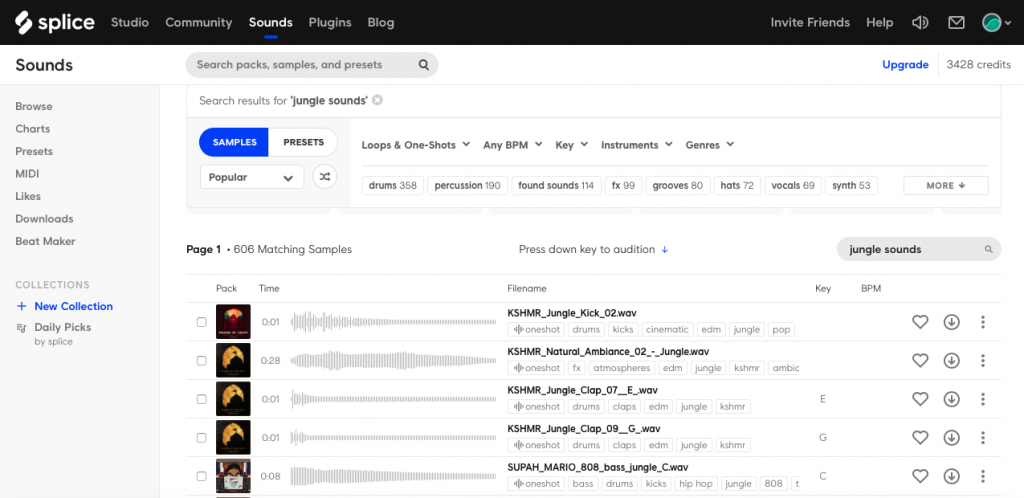Filter by vocals 69 tag
The image size is (1024, 498).
point(793,185)
